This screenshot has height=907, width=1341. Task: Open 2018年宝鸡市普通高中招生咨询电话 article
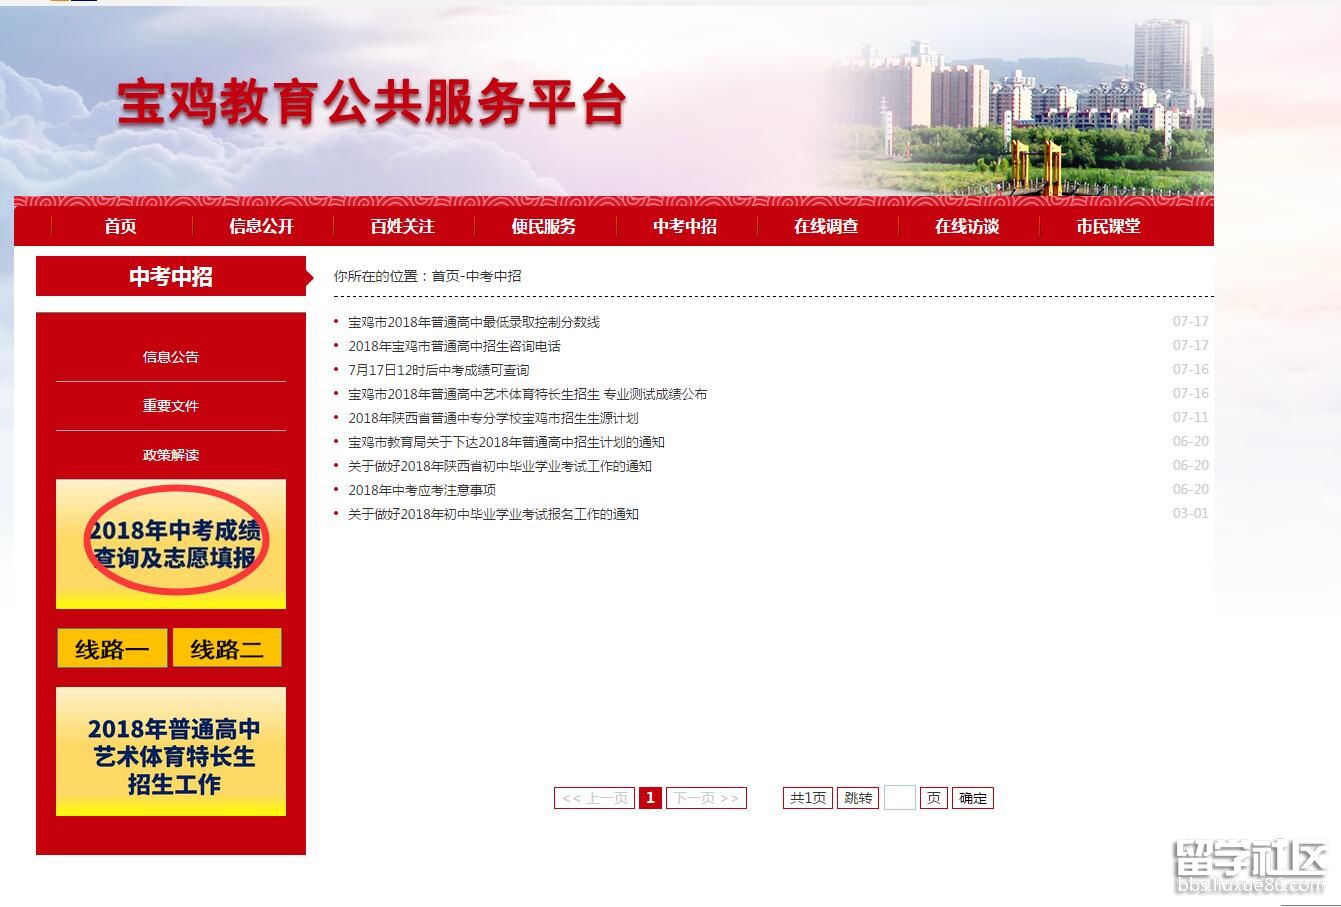(454, 346)
